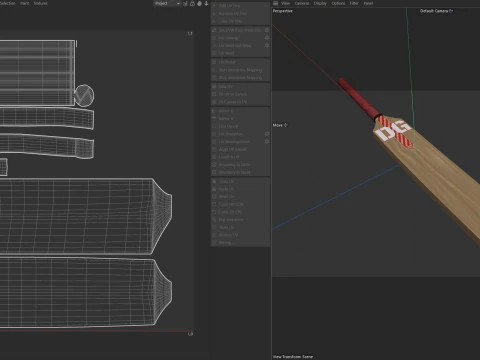
Task: Open the viewport Display menu
Action: tap(320, 3)
